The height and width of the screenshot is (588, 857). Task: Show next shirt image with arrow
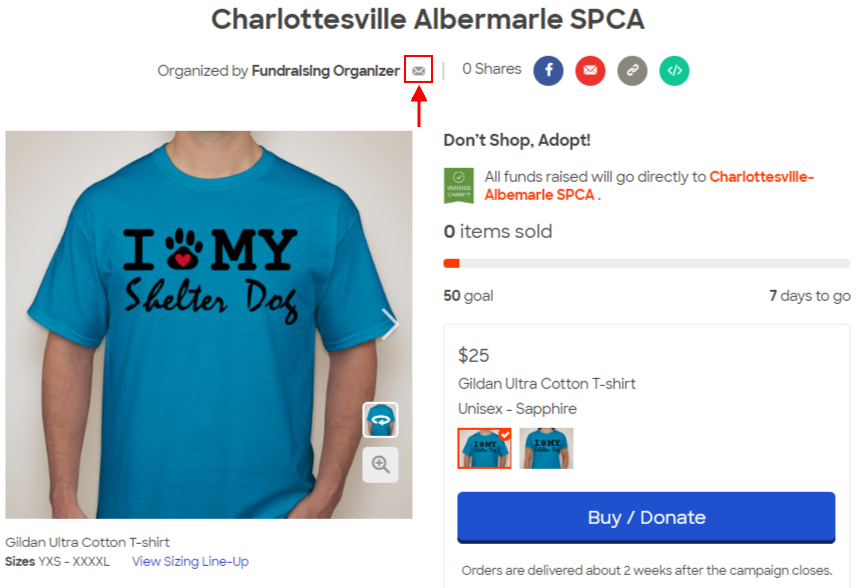[x=390, y=324]
